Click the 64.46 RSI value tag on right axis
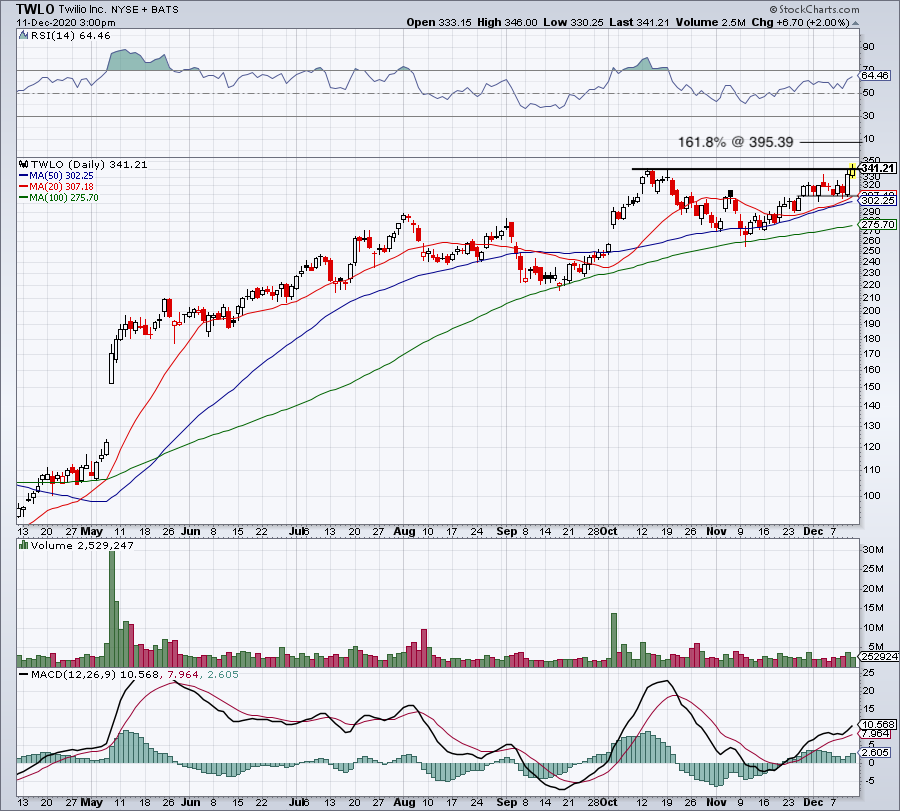This screenshot has width=900, height=811. pos(875,75)
